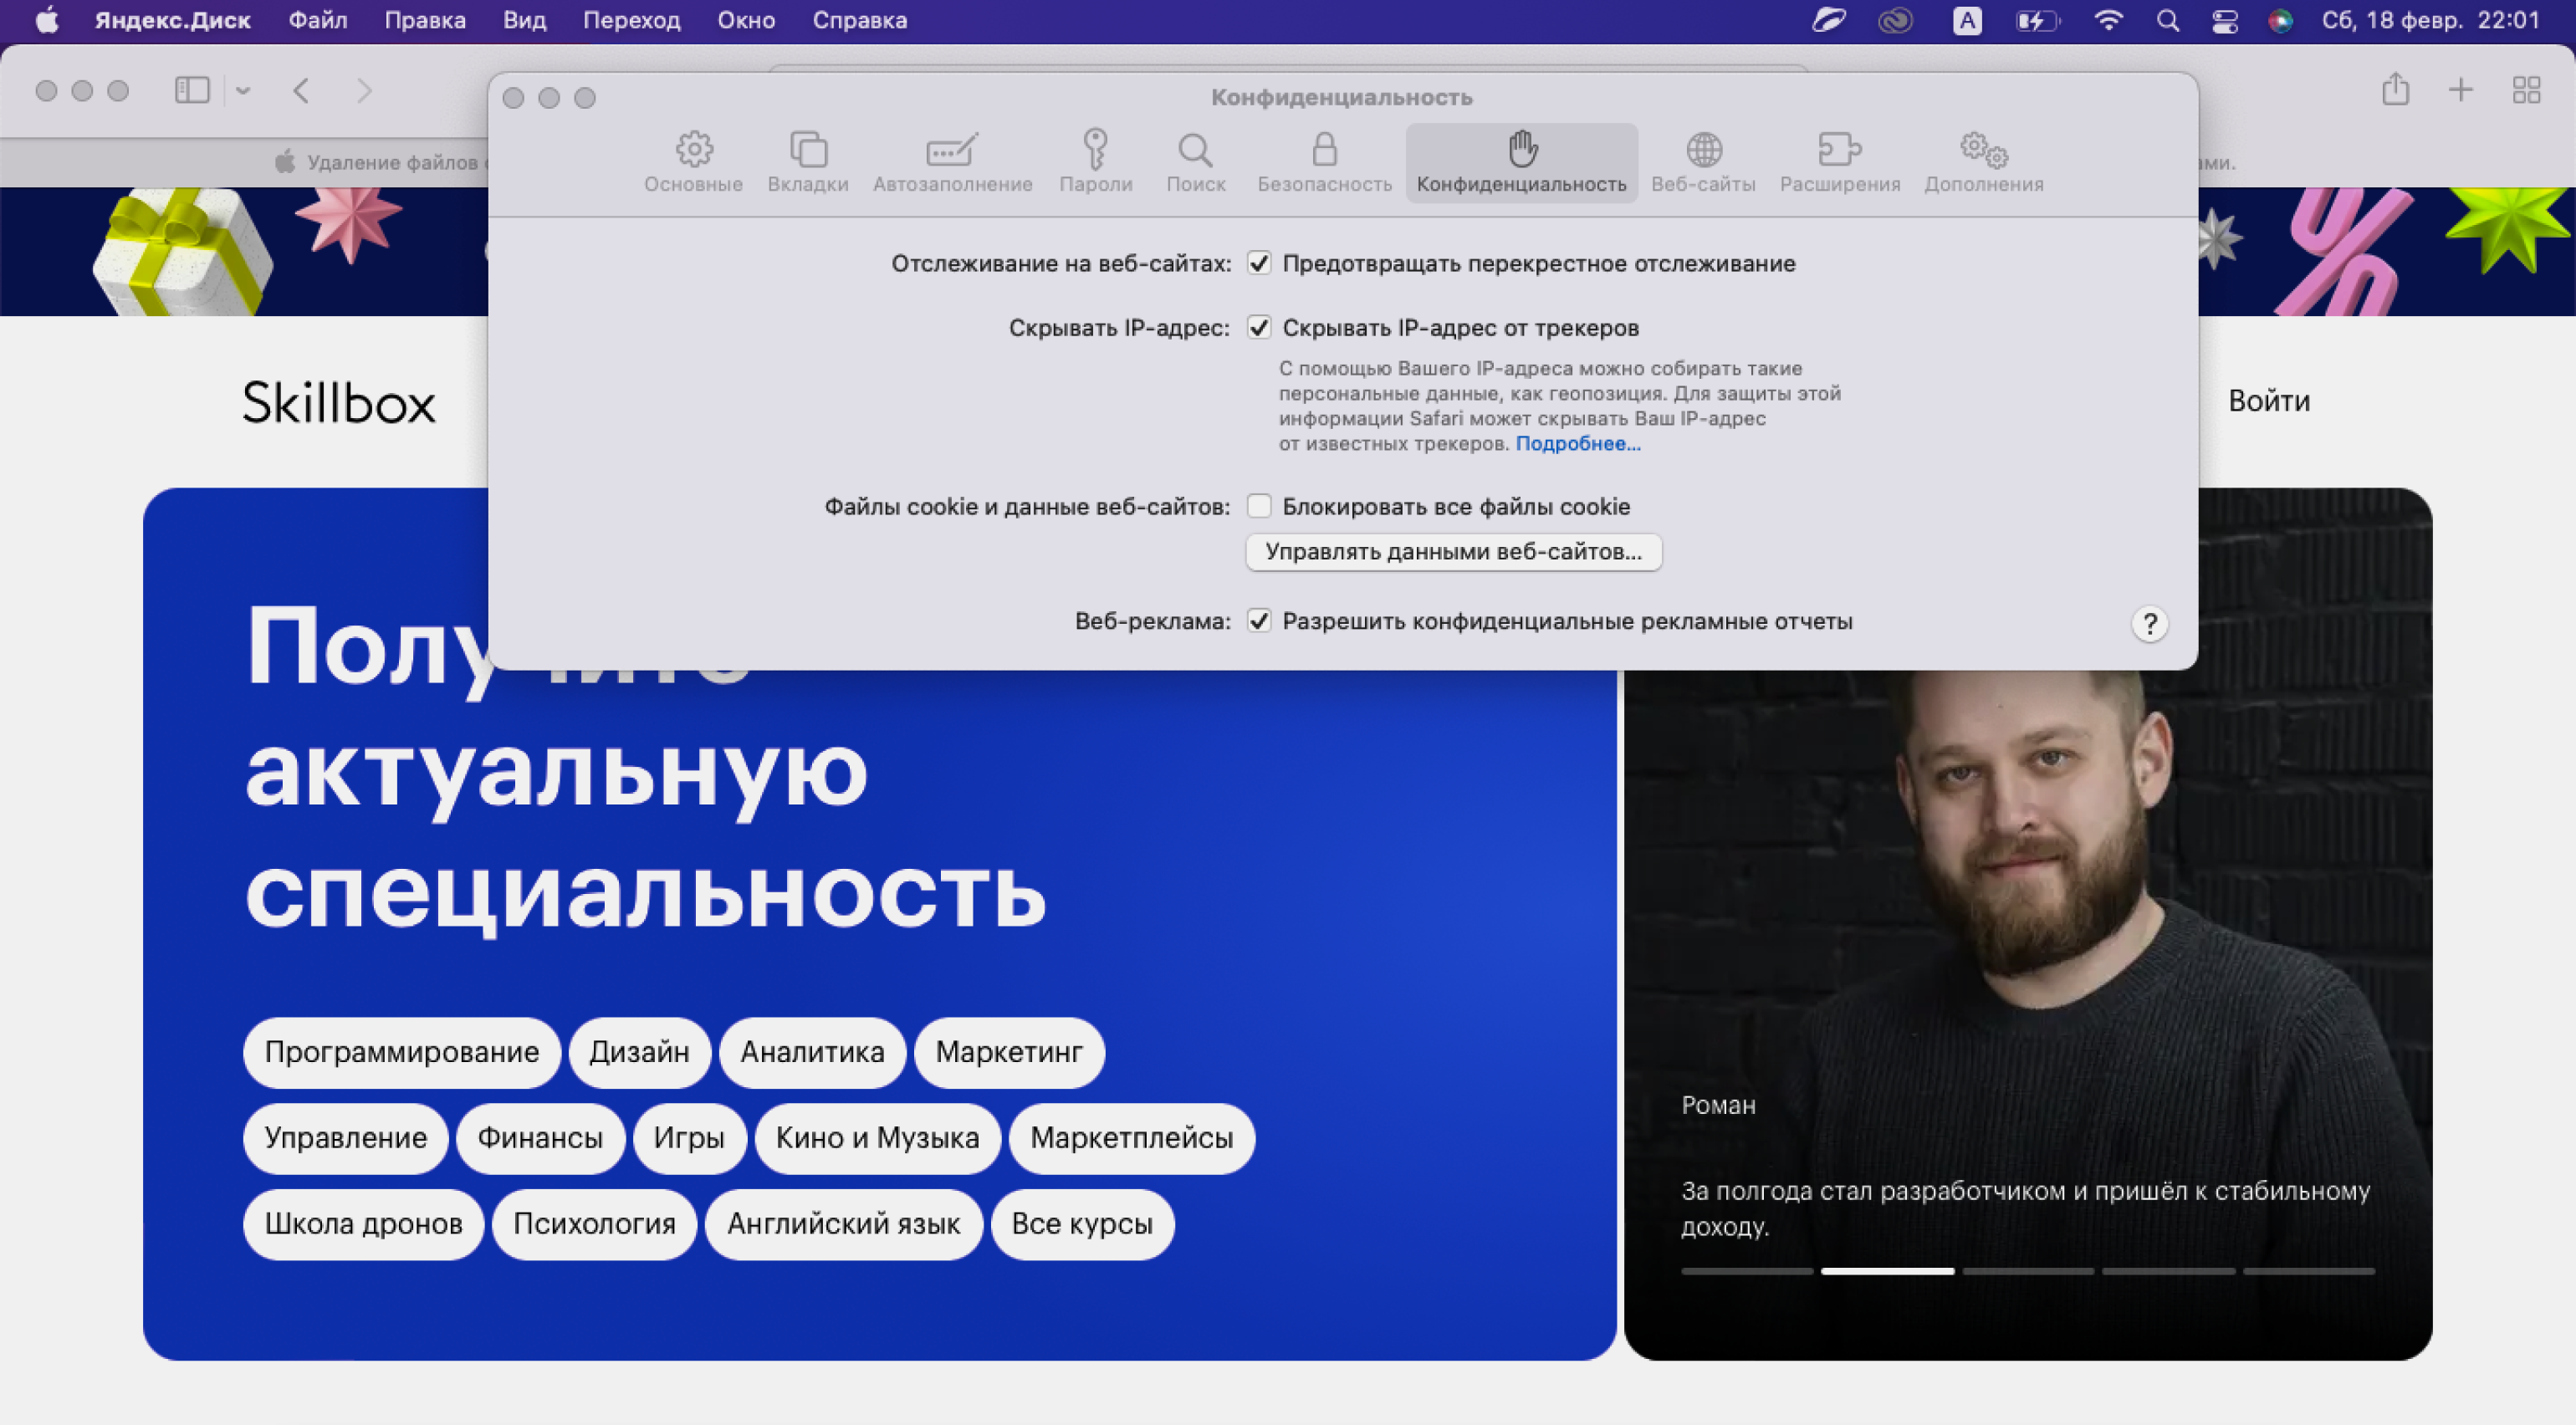This screenshot has height=1425, width=2576.
Task: Open the Веб-сайты preferences pane
Action: click(1703, 162)
